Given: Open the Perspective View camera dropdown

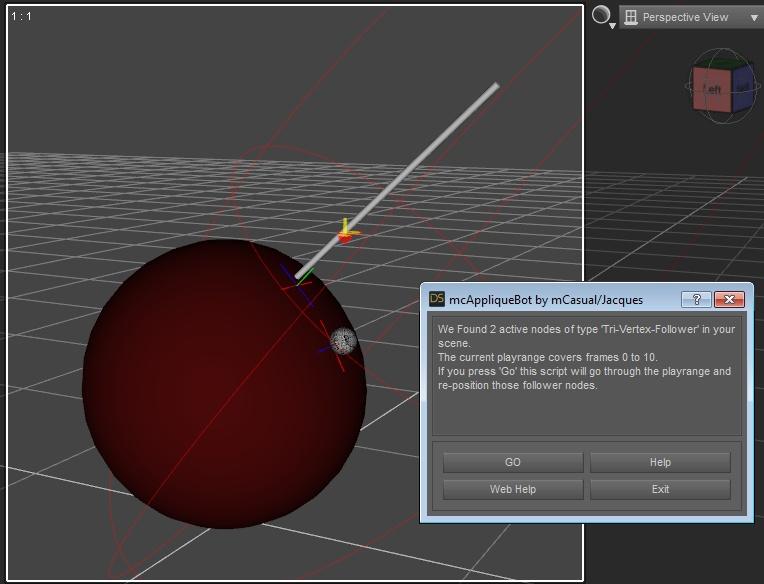Looking at the screenshot, I should (691, 17).
